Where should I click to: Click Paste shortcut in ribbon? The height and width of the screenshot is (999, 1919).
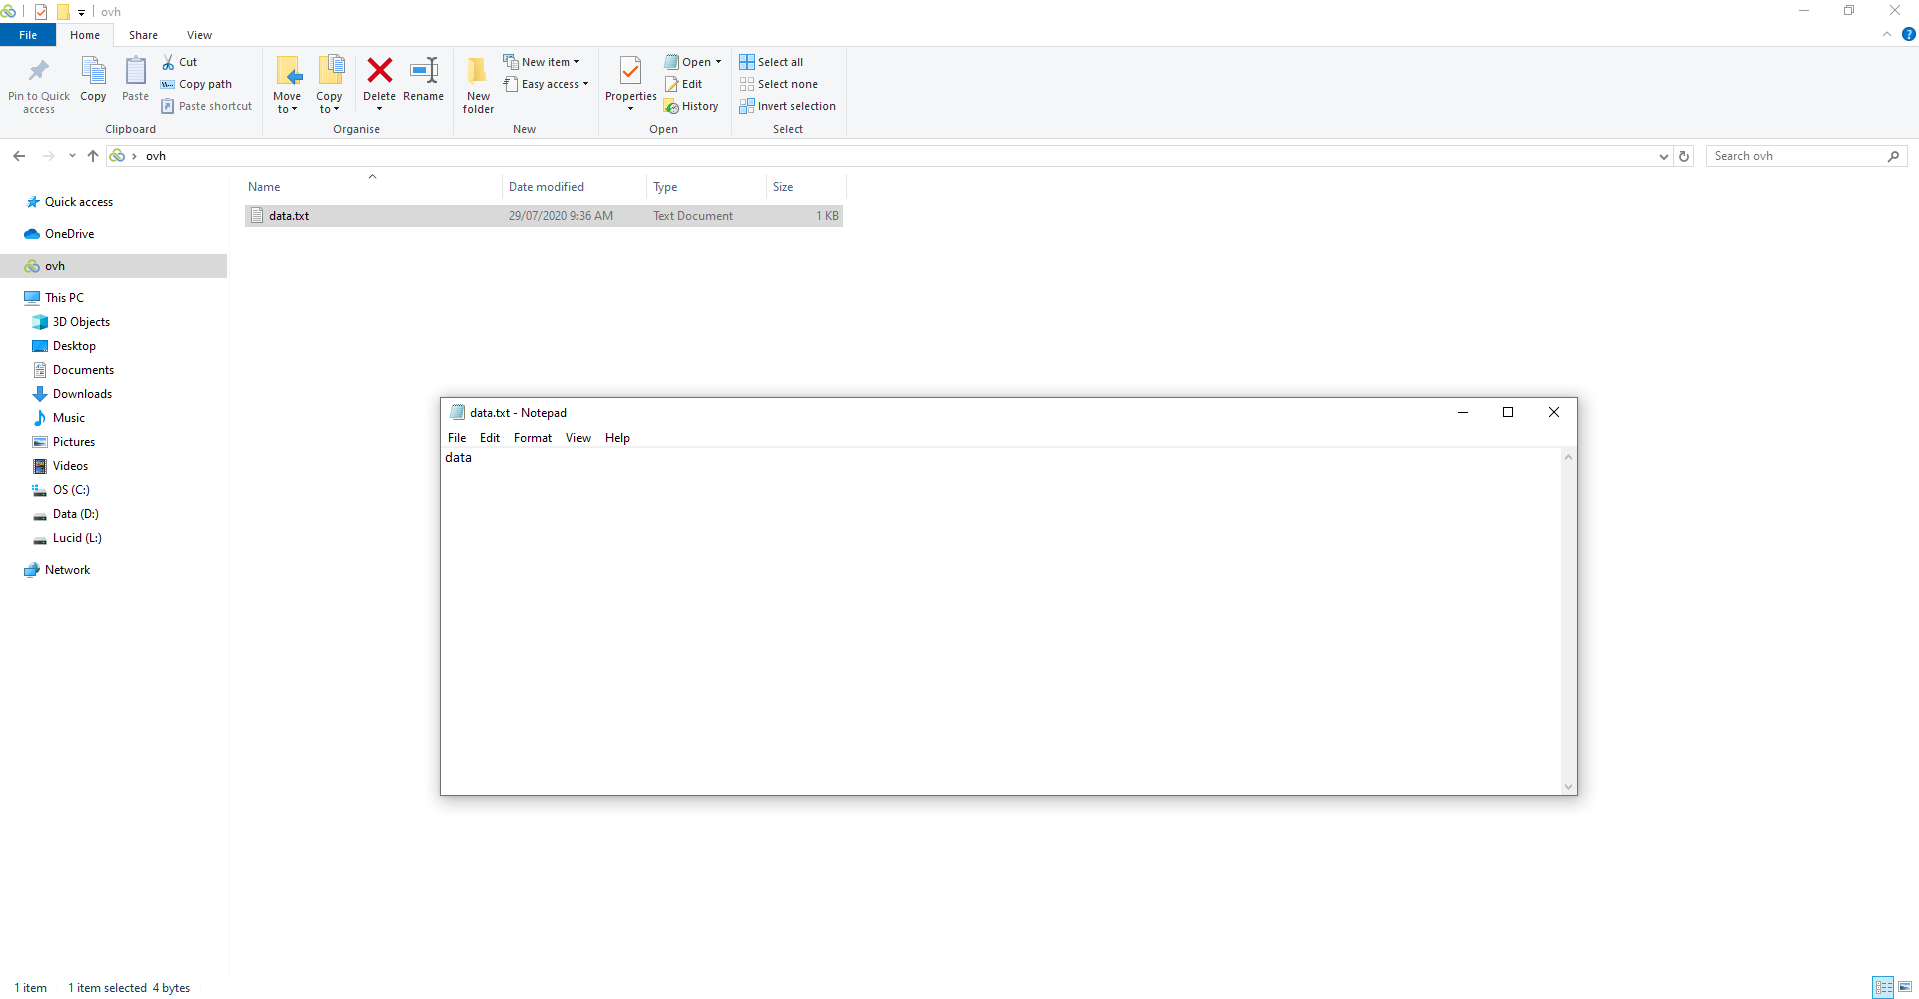207,106
